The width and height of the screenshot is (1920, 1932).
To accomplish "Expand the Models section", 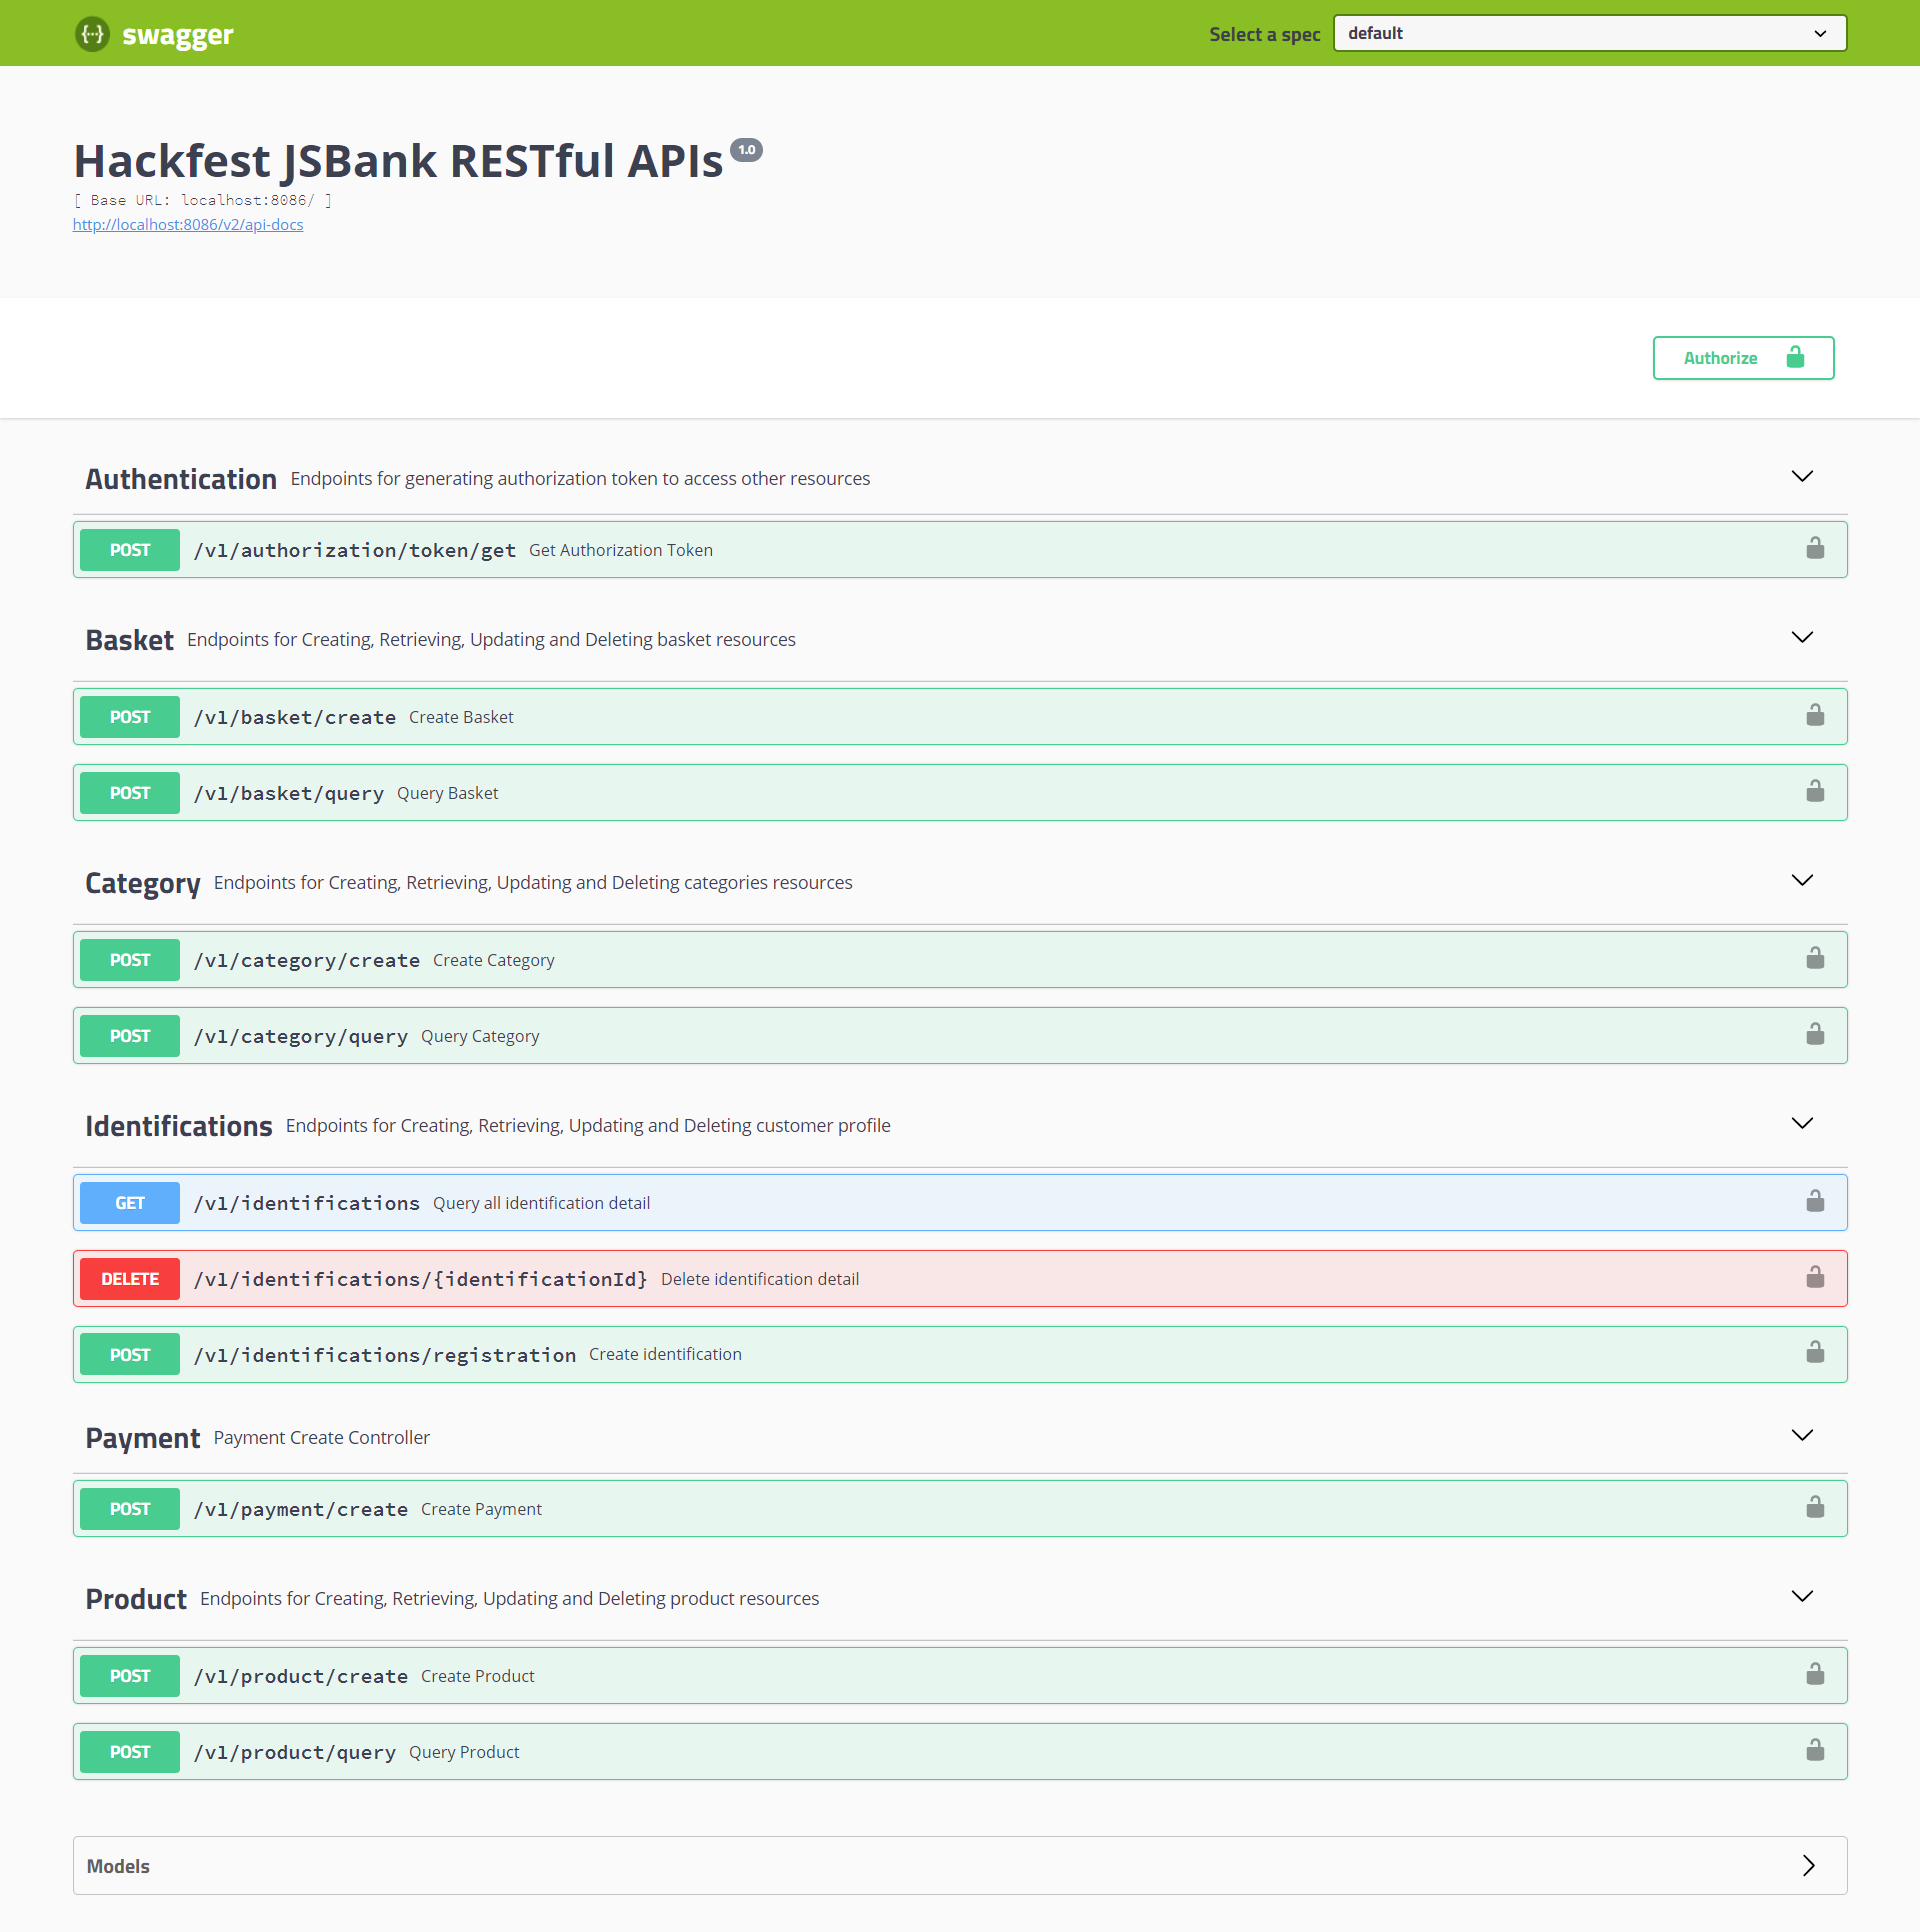I will tap(1808, 1866).
